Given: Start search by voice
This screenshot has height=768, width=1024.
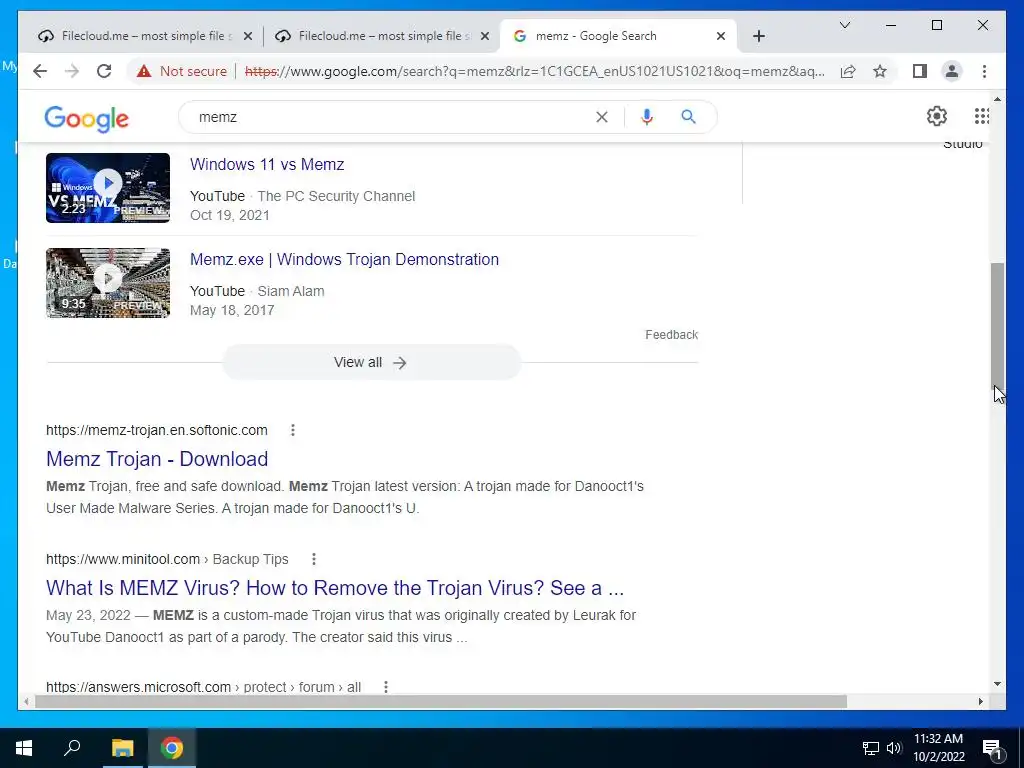Looking at the screenshot, I should click(647, 117).
